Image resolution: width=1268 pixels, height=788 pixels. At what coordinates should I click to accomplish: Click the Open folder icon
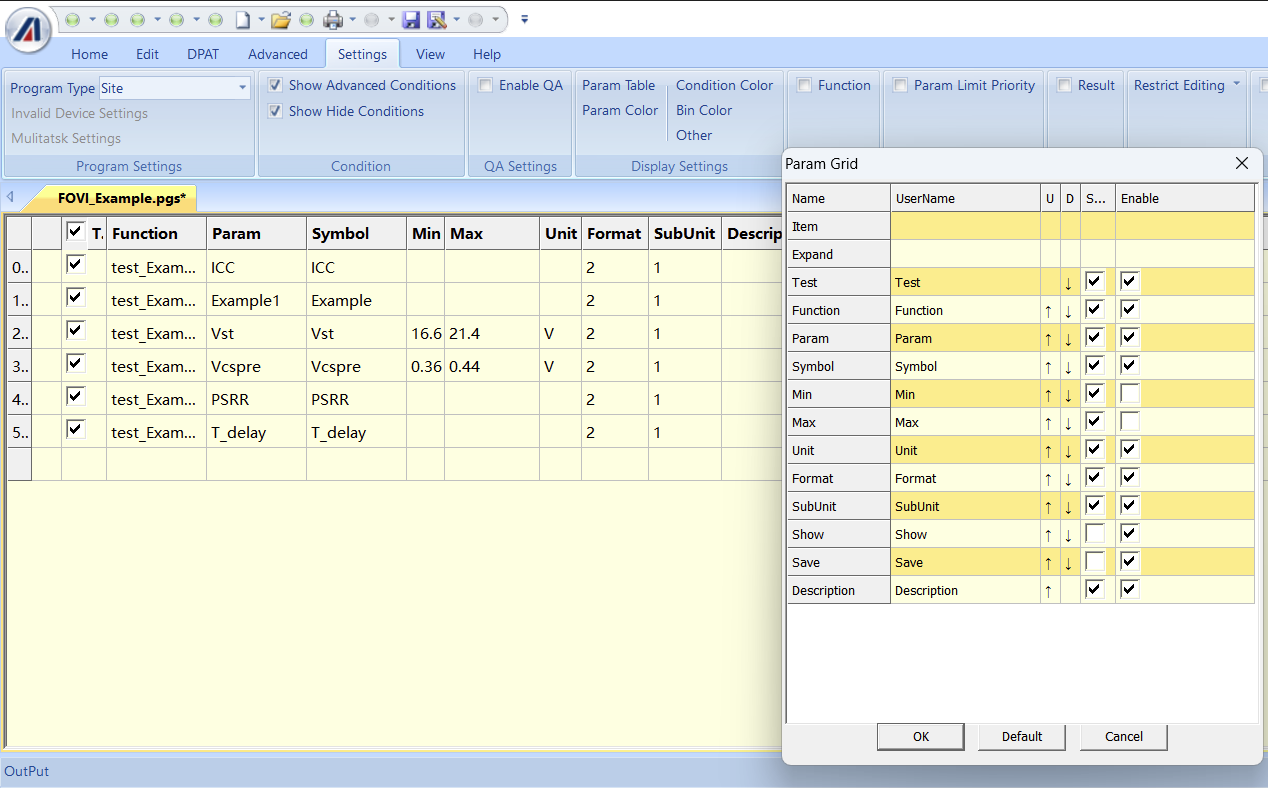tap(280, 19)
